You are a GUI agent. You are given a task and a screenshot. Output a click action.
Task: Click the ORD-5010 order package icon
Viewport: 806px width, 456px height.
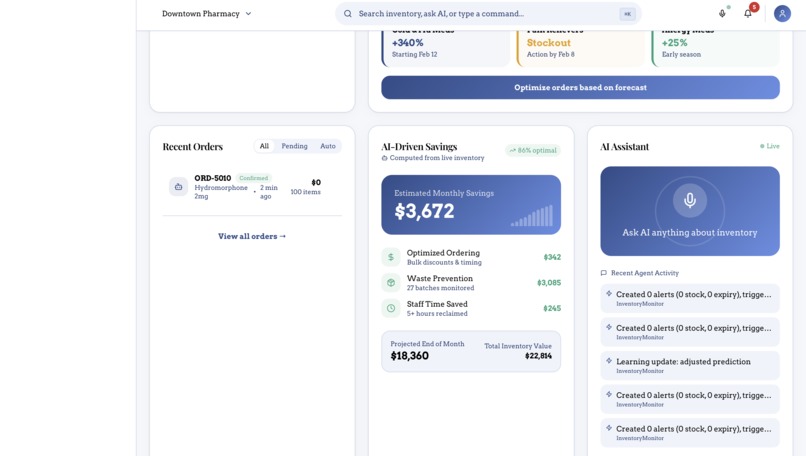pos(178,187)
